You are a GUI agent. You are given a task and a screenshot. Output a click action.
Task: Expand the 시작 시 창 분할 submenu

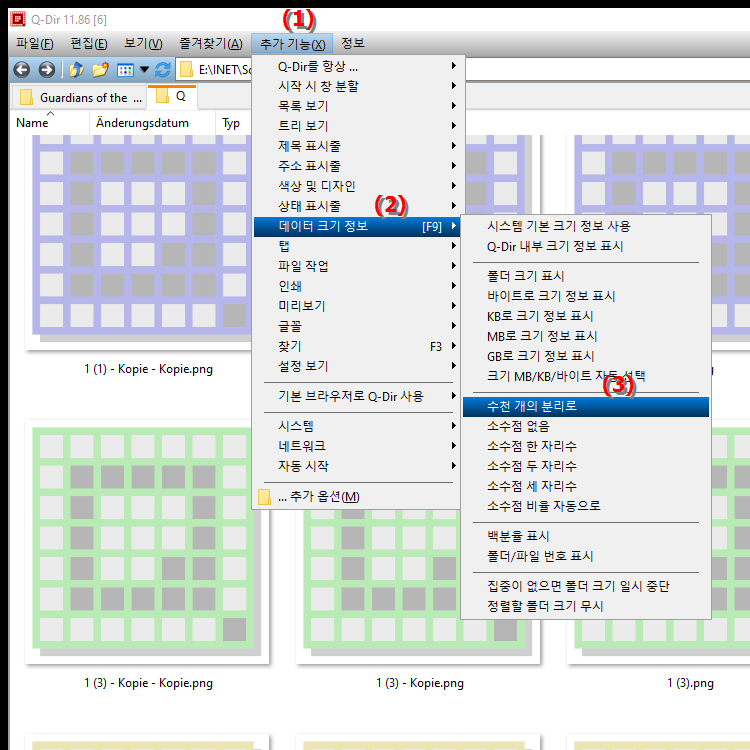pyautogui.click(x=356, y=86)
